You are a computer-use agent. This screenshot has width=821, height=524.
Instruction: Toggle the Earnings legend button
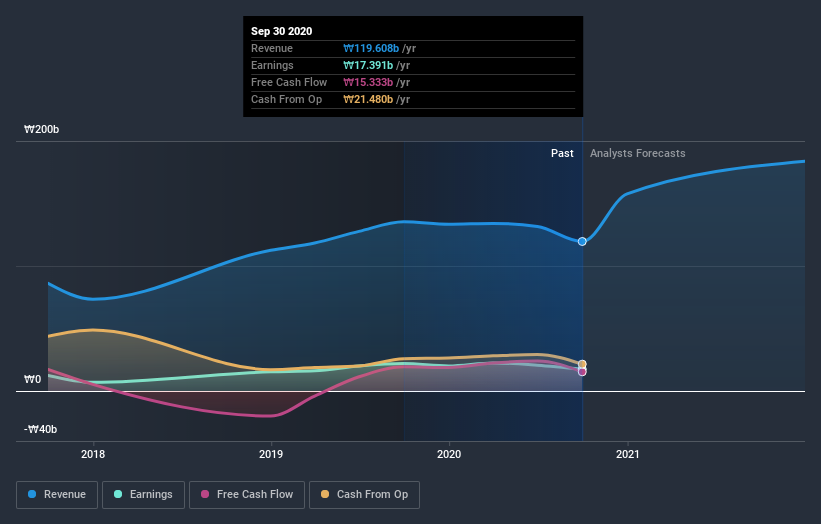pos(143,495)
